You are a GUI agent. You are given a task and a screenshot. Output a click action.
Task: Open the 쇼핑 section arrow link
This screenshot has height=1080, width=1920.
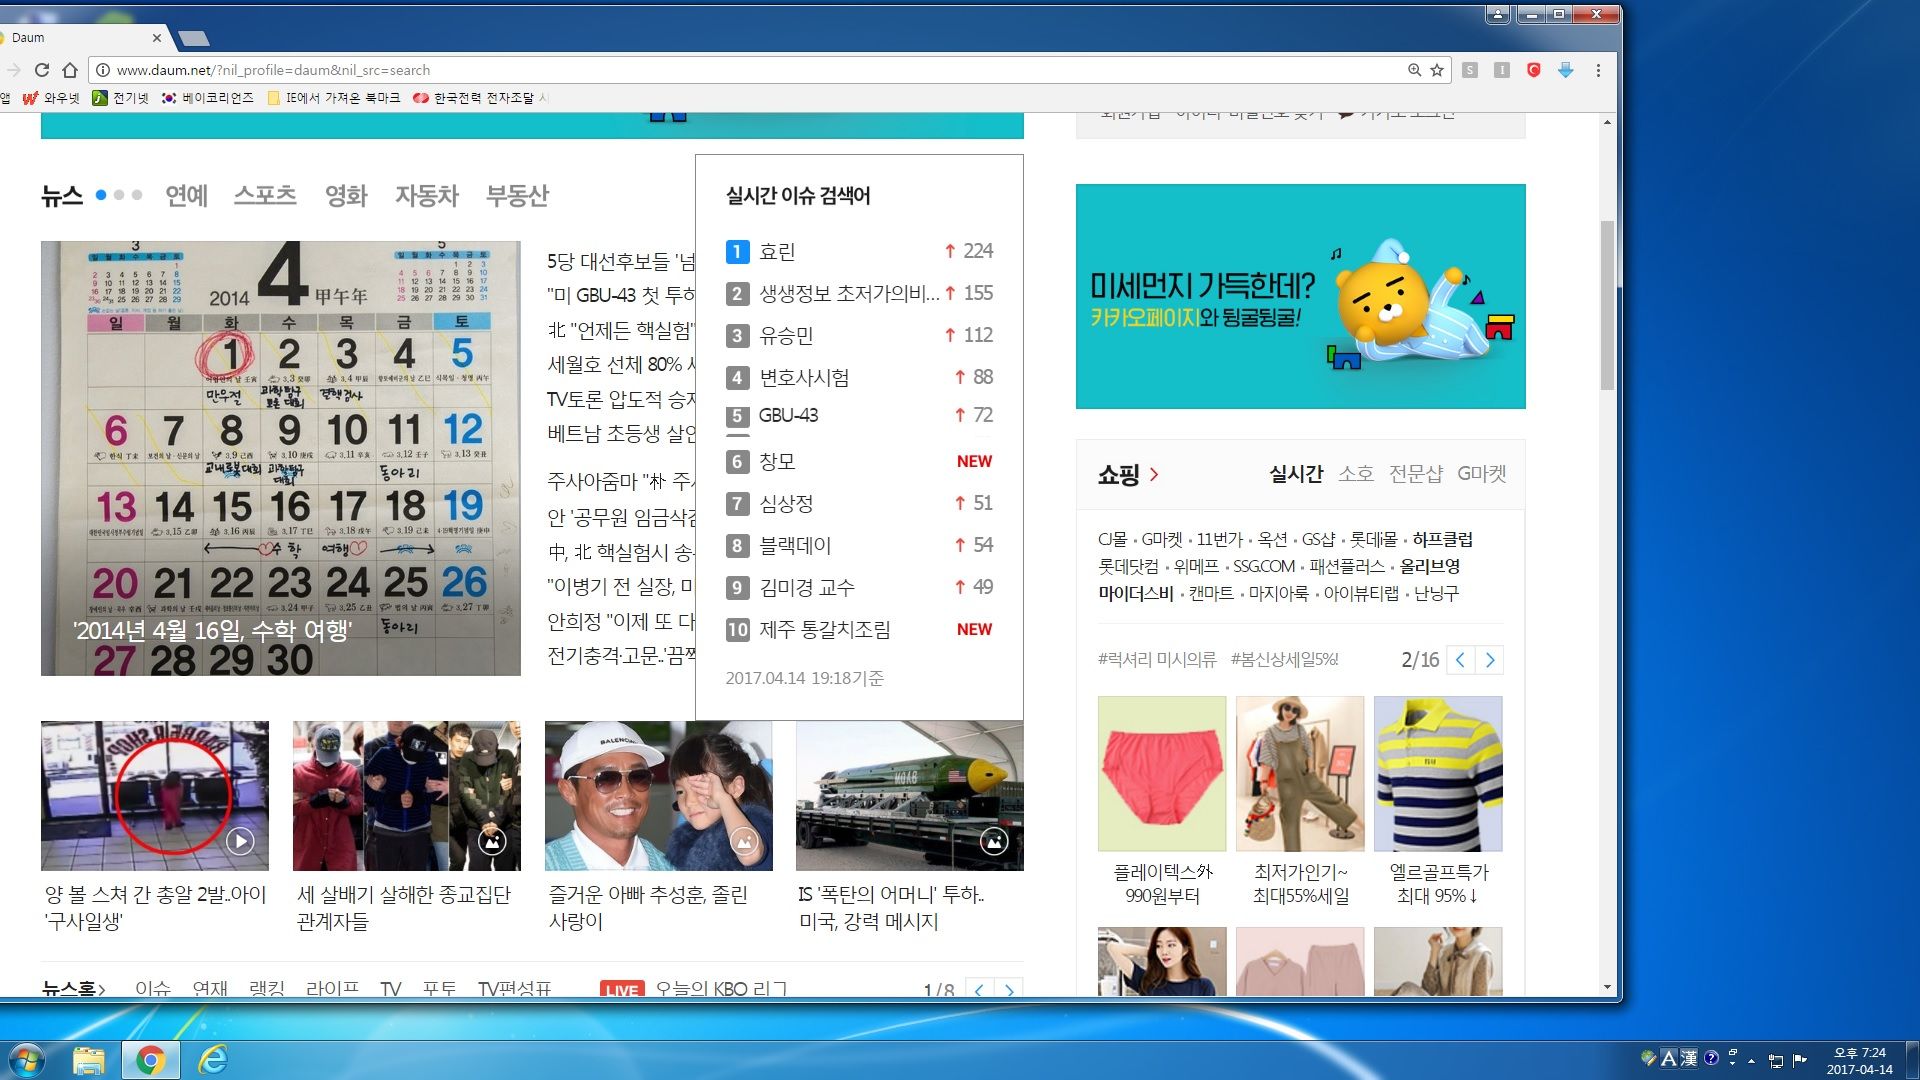pos(1154,475)
